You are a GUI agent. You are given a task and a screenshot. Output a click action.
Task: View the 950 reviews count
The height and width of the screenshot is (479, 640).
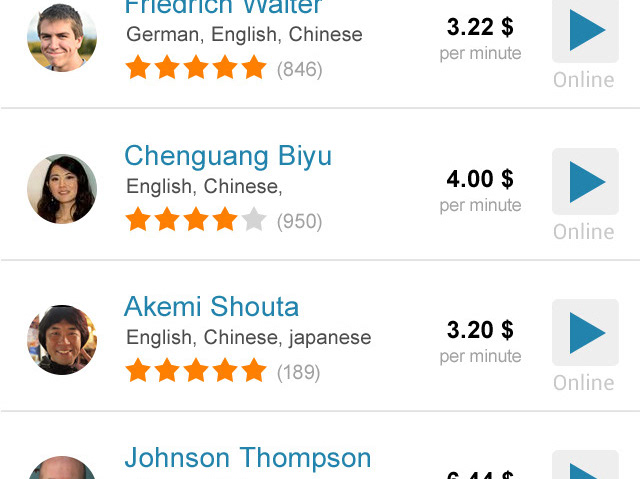tap(300, 221)
